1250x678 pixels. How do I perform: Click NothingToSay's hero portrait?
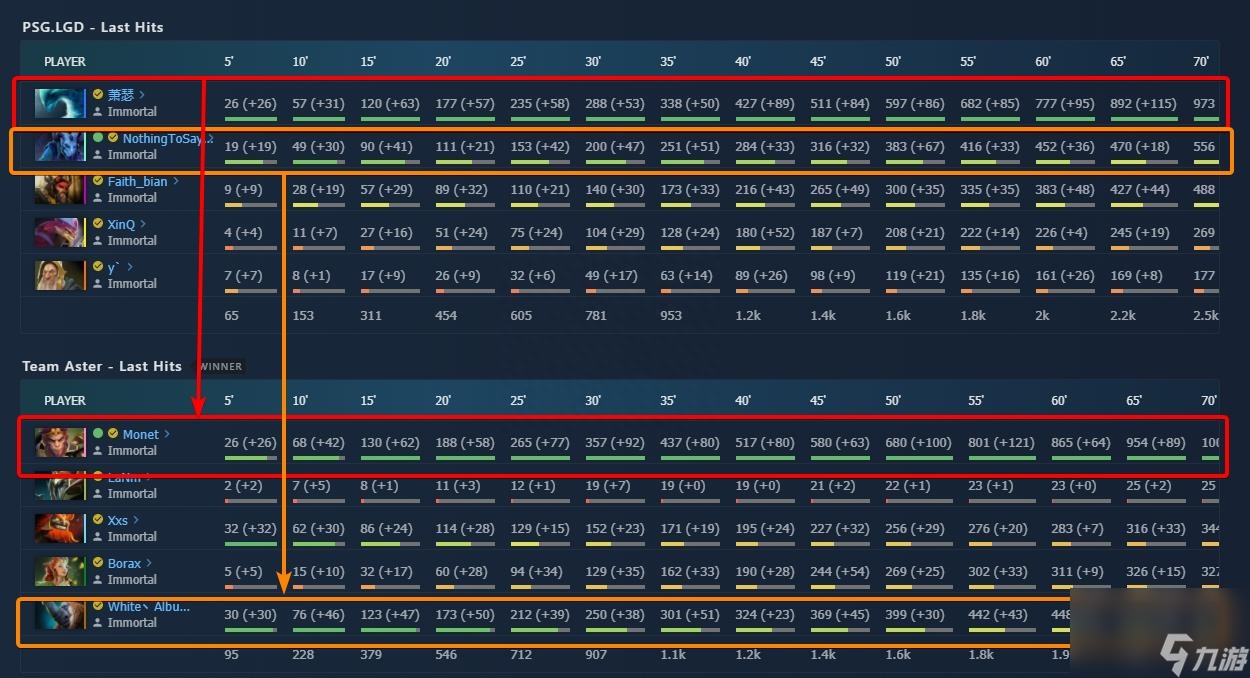pos(60,146)
